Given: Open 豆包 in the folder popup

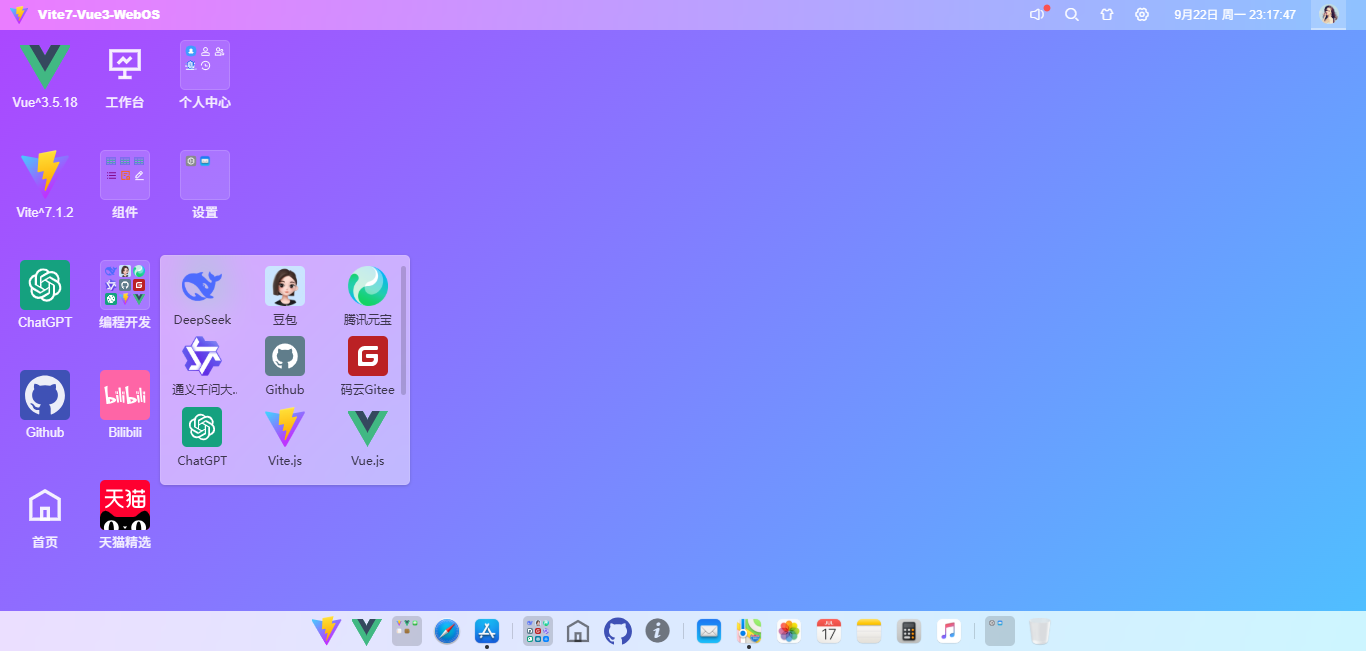Looking at the screenshot, I should (x=285, y=296).
